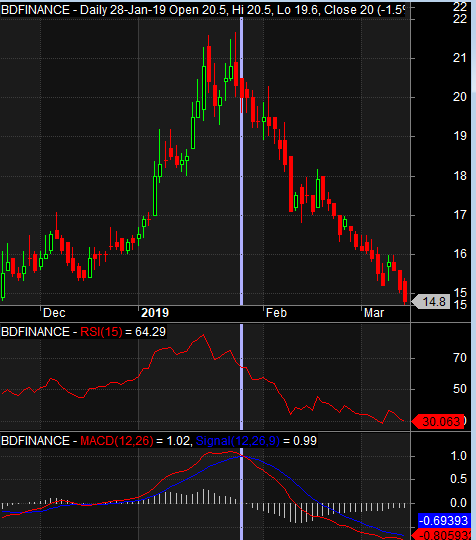Click the 0.0 MACD axis label
The height and width of the screenshot is (540, 476).
[458, 503]
